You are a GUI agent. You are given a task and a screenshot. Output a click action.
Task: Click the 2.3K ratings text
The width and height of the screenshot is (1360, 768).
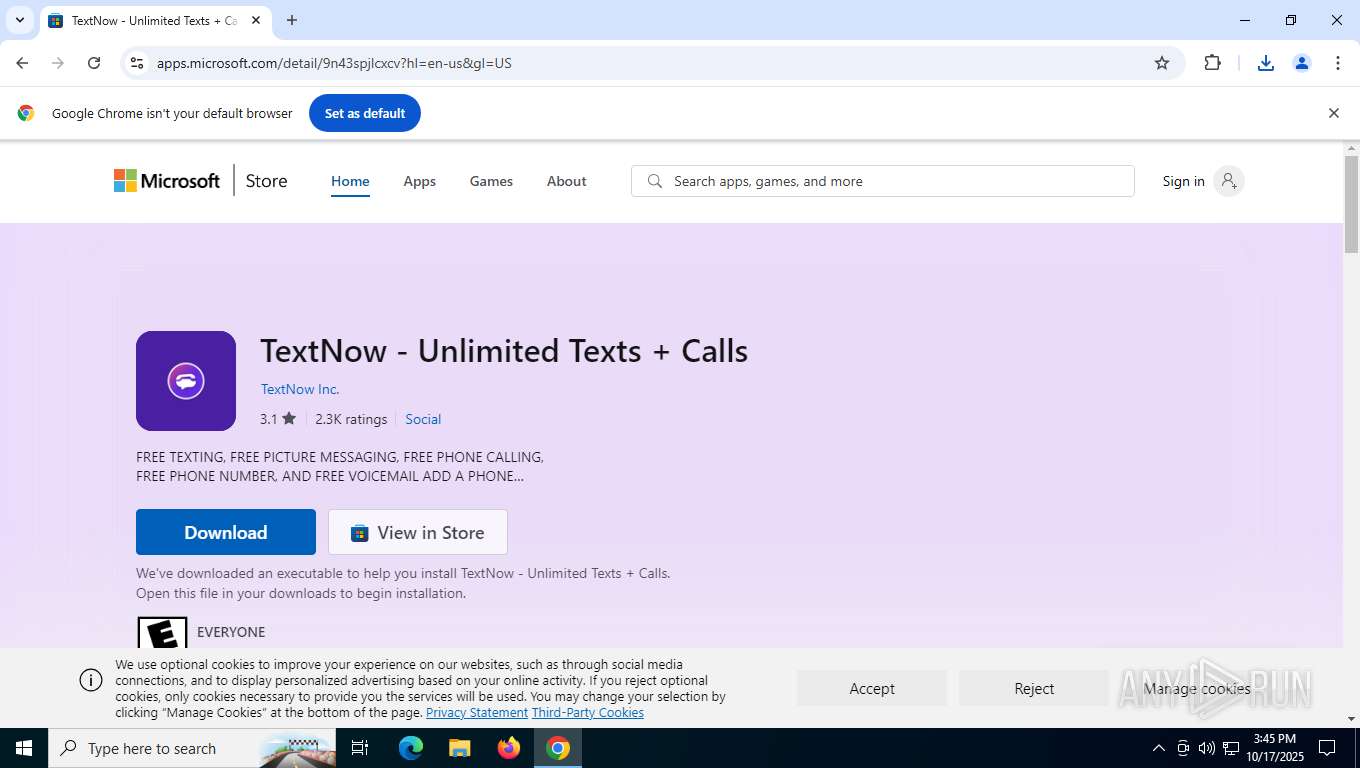point(351,419)
